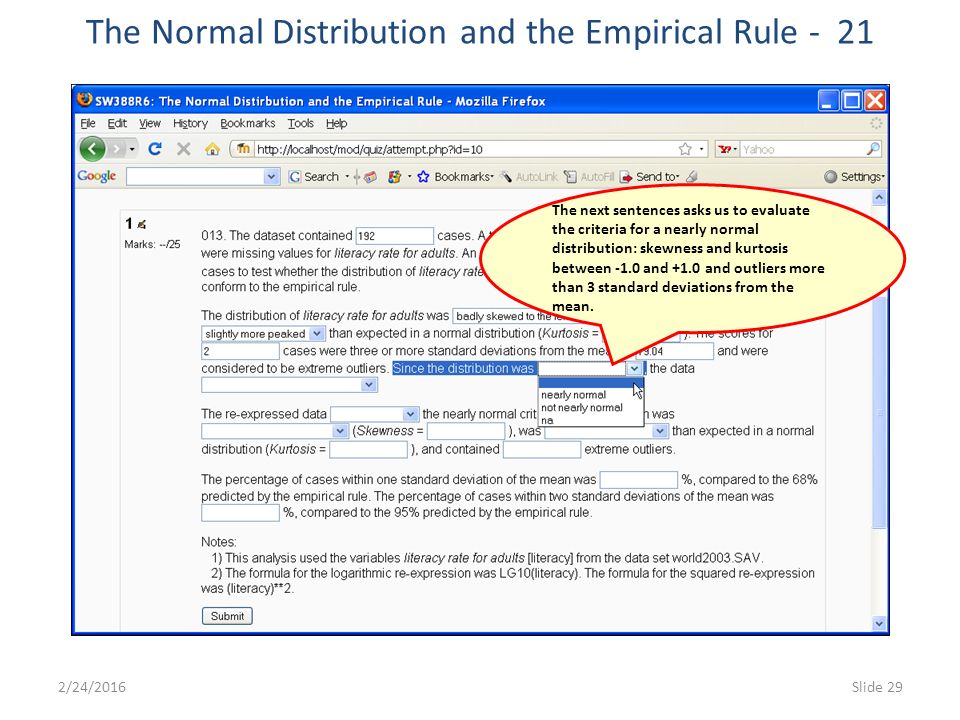Open the navigation history dropdown arrow
Viewport: 960px width, 720px height.
pos(132,149)
